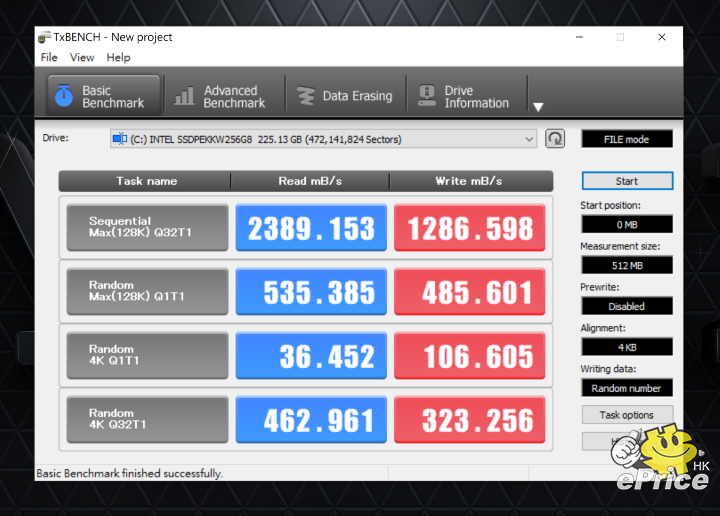Click the write value 106.605
This screenshot has height=516, width=720.
(470, 355)
